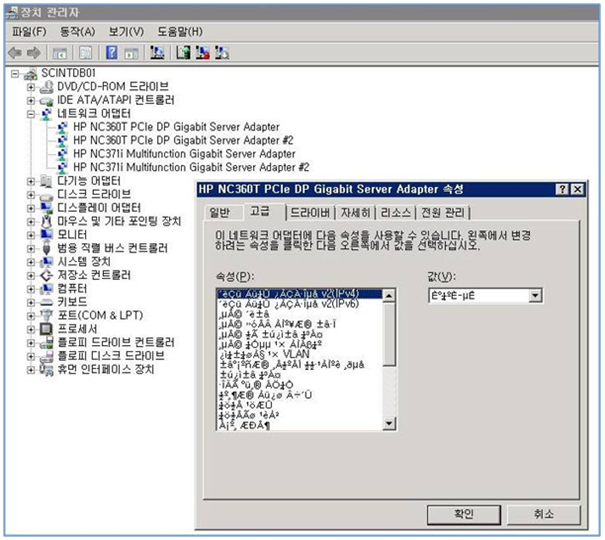
Task: Click the Forward arrow toolbar icon
Action: [34, 53]
